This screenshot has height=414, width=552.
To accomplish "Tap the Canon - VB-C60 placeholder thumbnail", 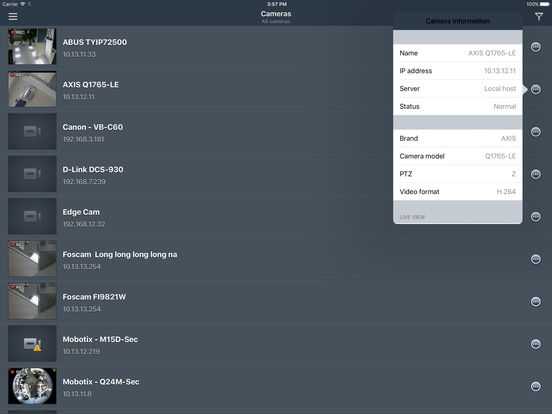I will 32,131.
